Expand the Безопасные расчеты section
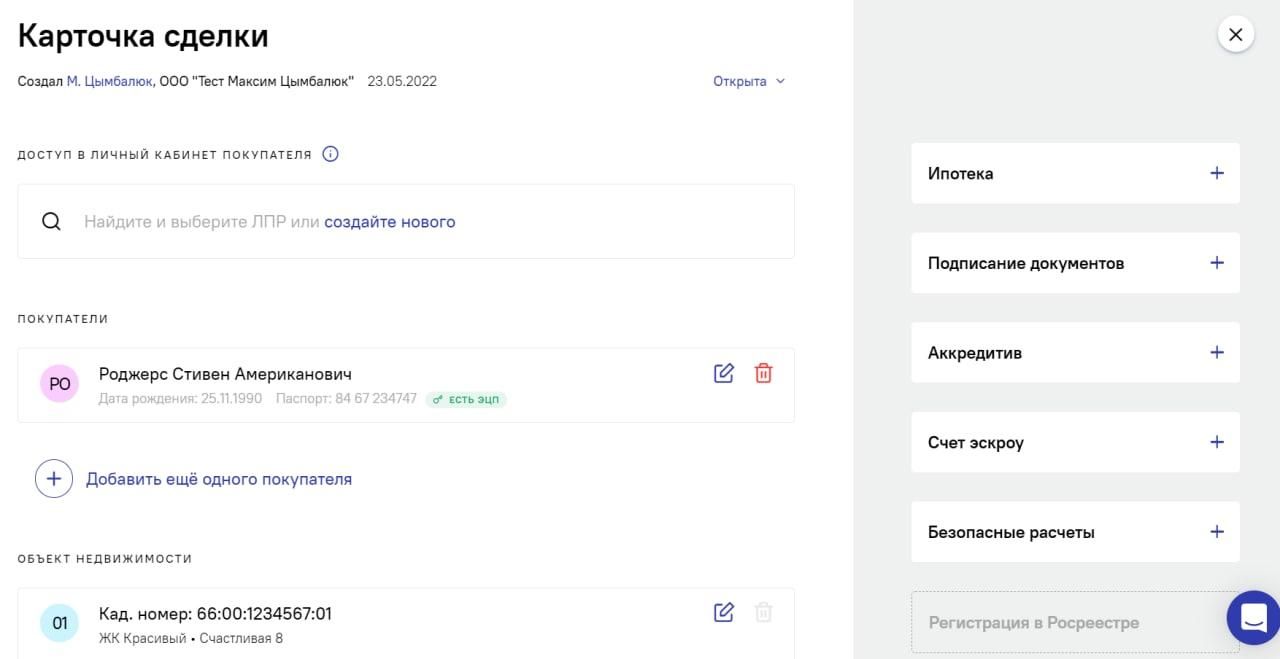 coord(1216,532)
